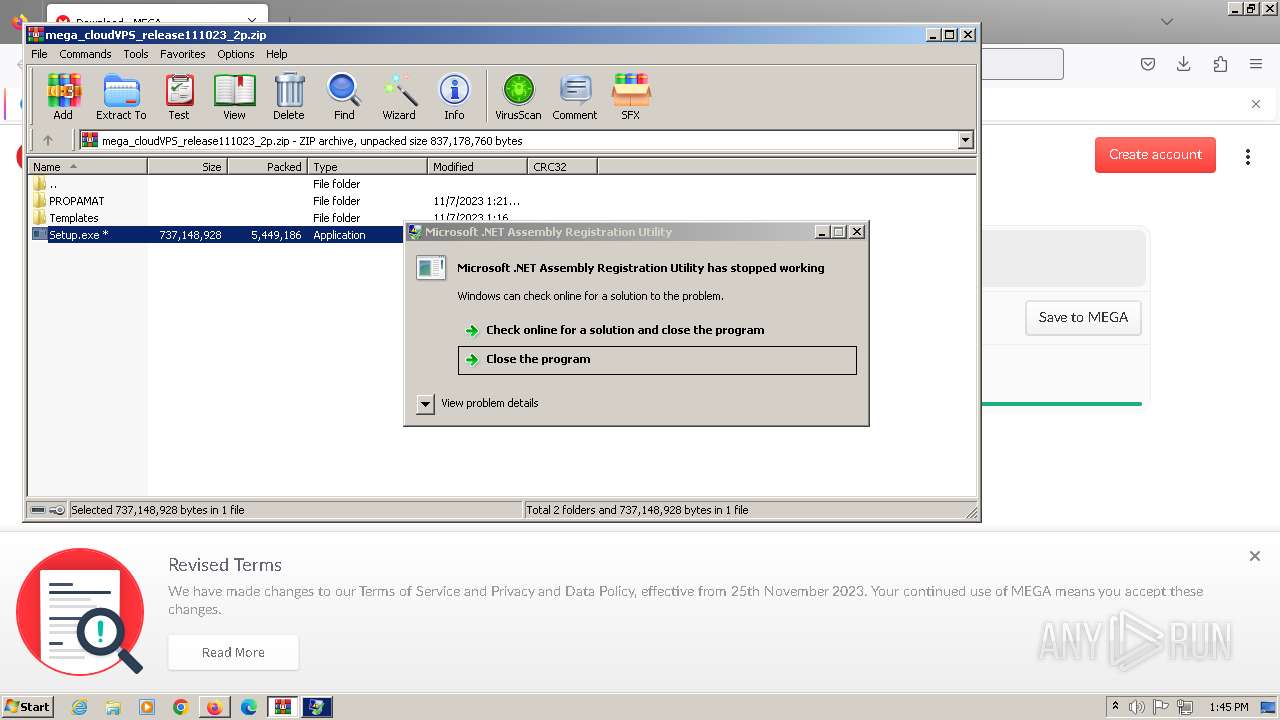
Task: Open the Commands menu
Action: (85, 54)
